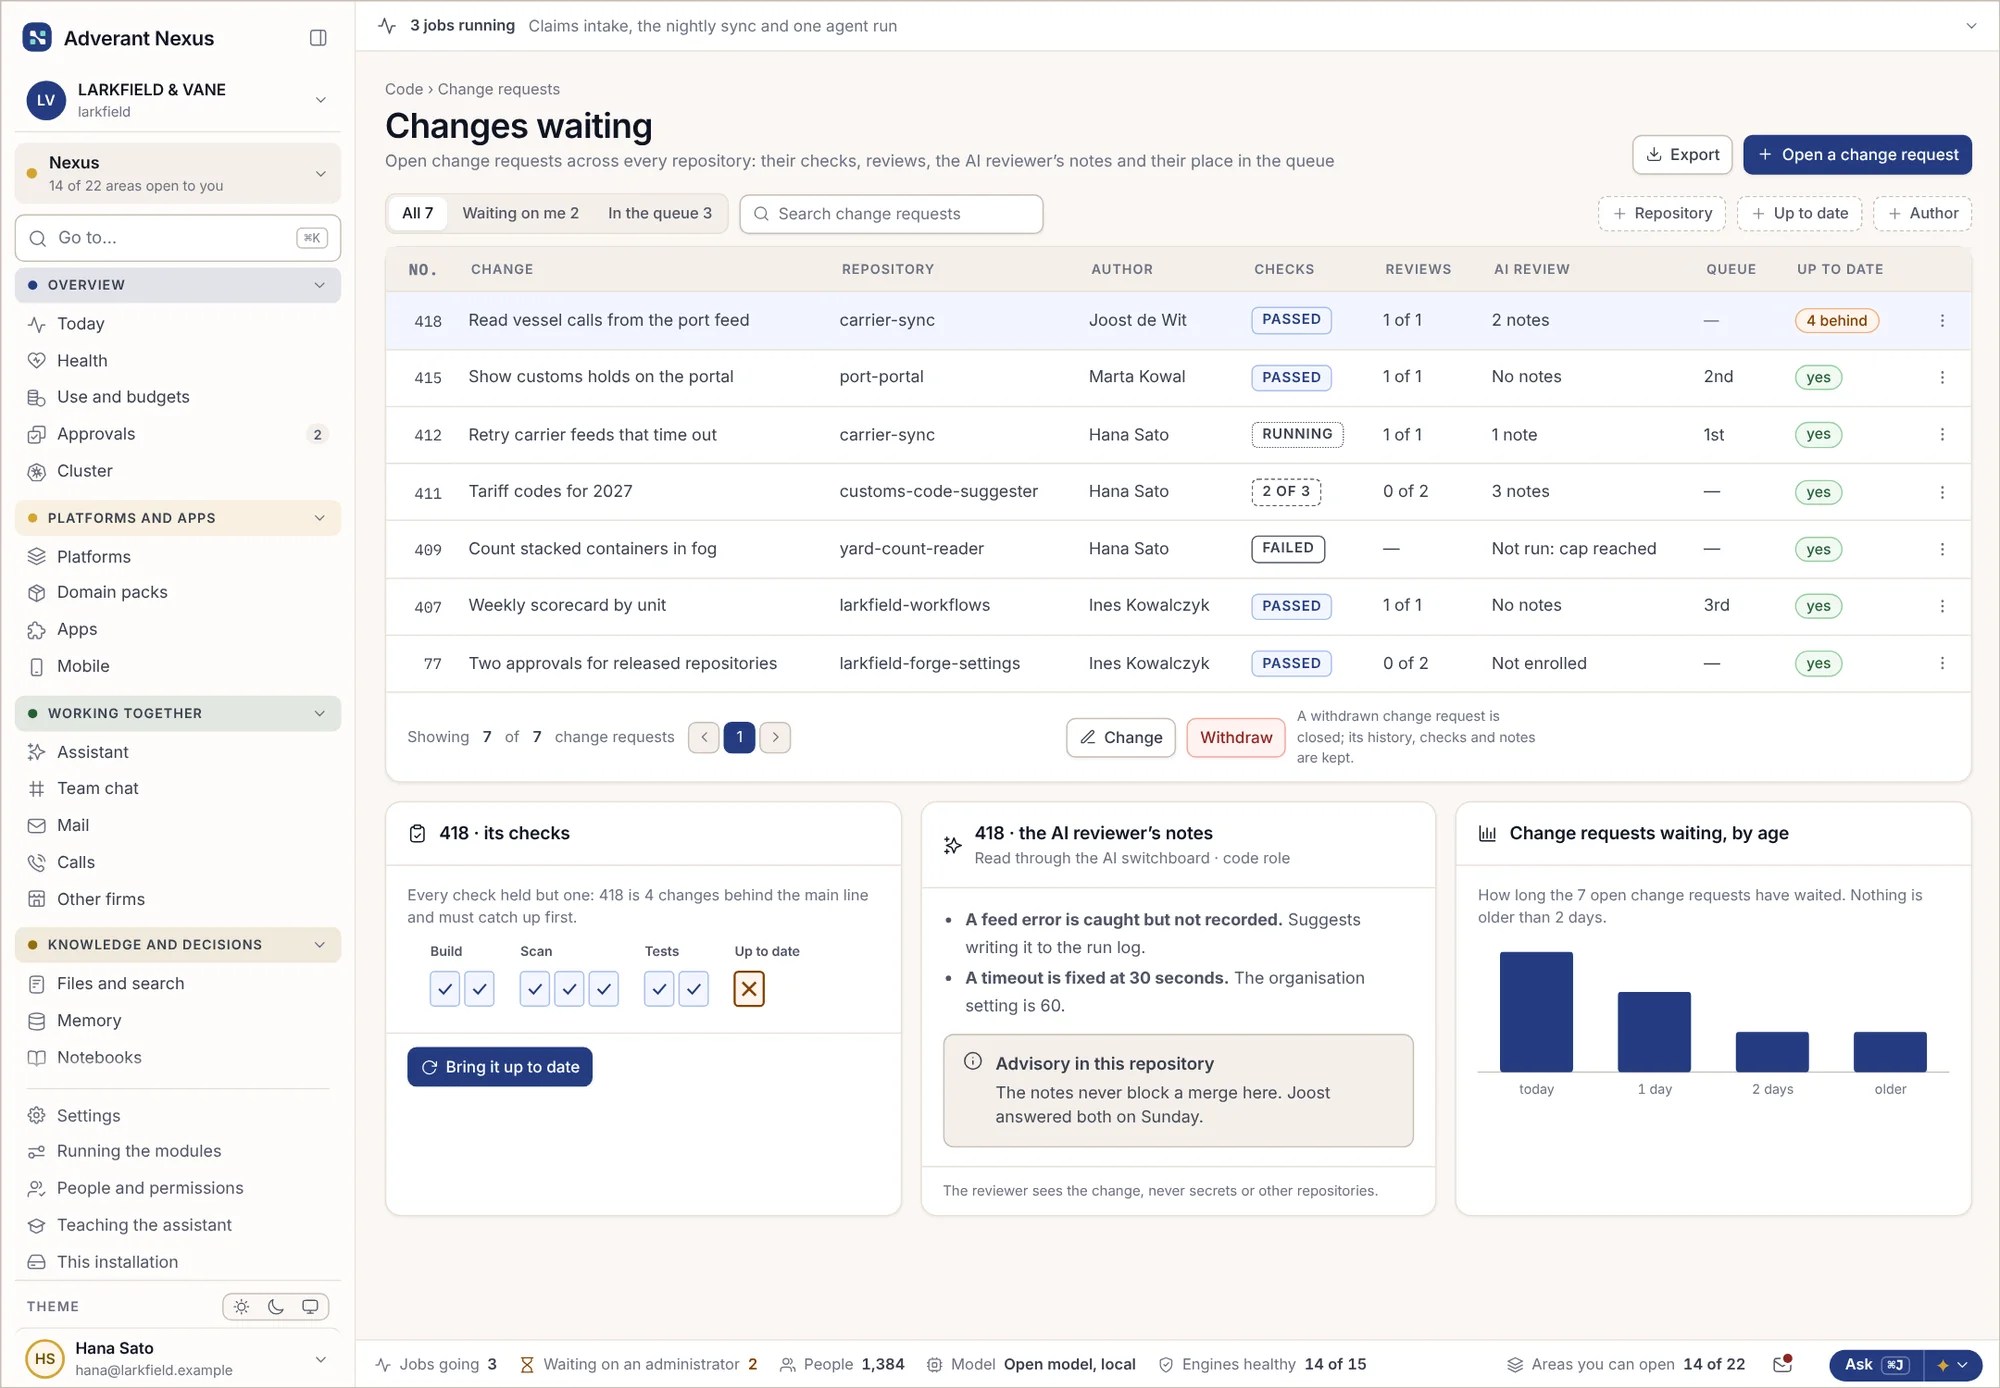Click the Cluster icon in sidebar
The height and width of the screenshot is (1388, 2000).
37,471
